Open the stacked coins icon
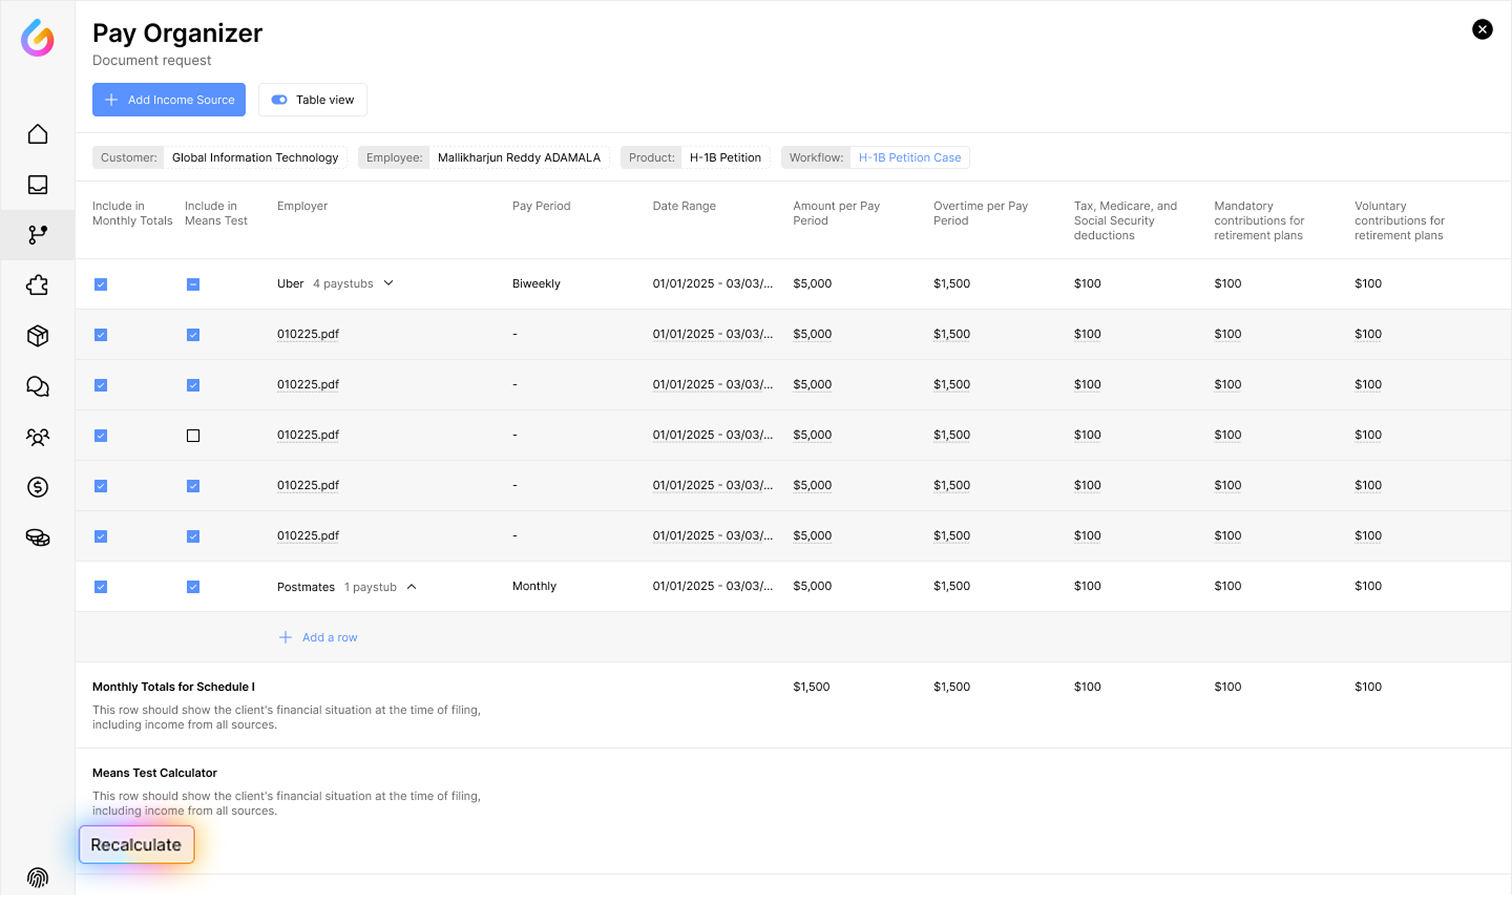The width and height of the screenshot is (1512, 898). (37, 538)
